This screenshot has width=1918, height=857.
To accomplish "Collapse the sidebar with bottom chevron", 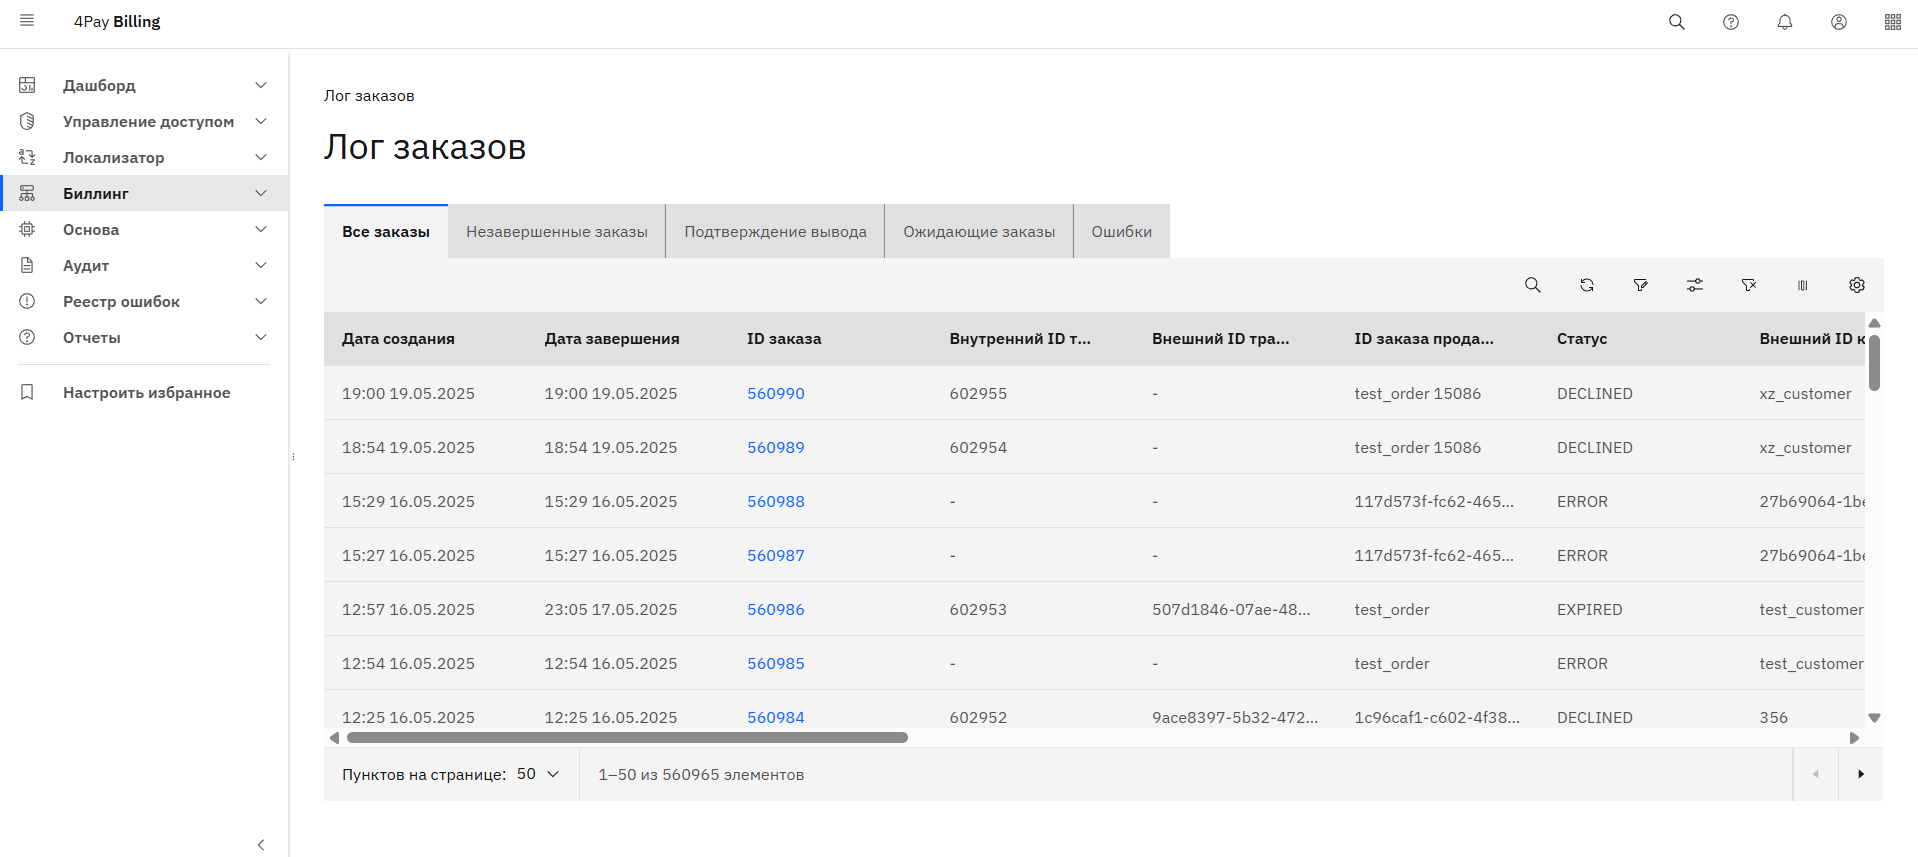I will point(261,845).
